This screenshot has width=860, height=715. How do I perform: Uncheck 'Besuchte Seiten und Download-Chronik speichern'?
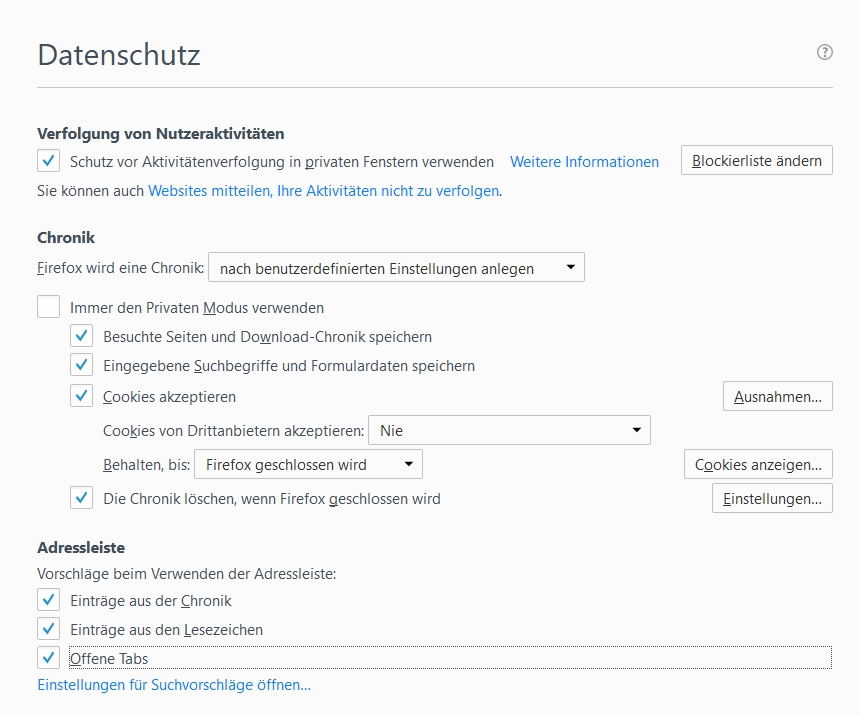82,336
